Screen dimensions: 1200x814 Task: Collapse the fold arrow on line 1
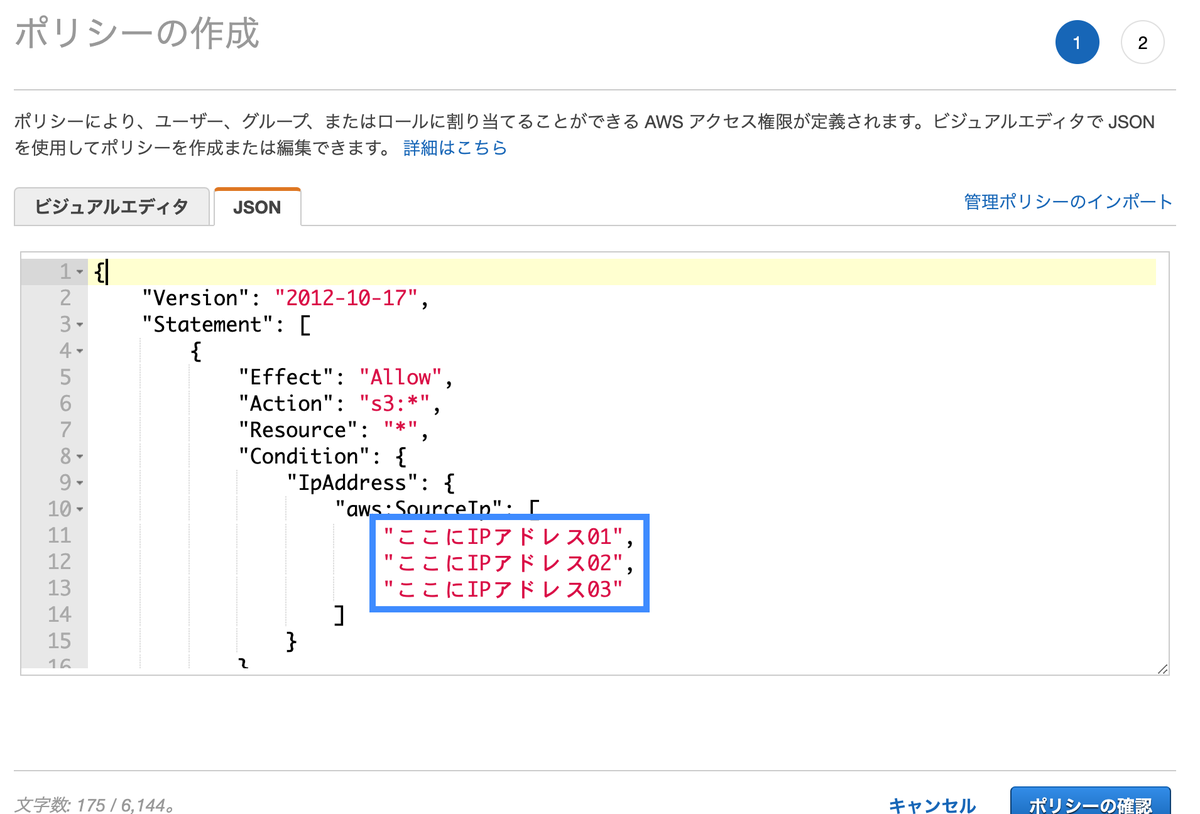click(79, 272)
